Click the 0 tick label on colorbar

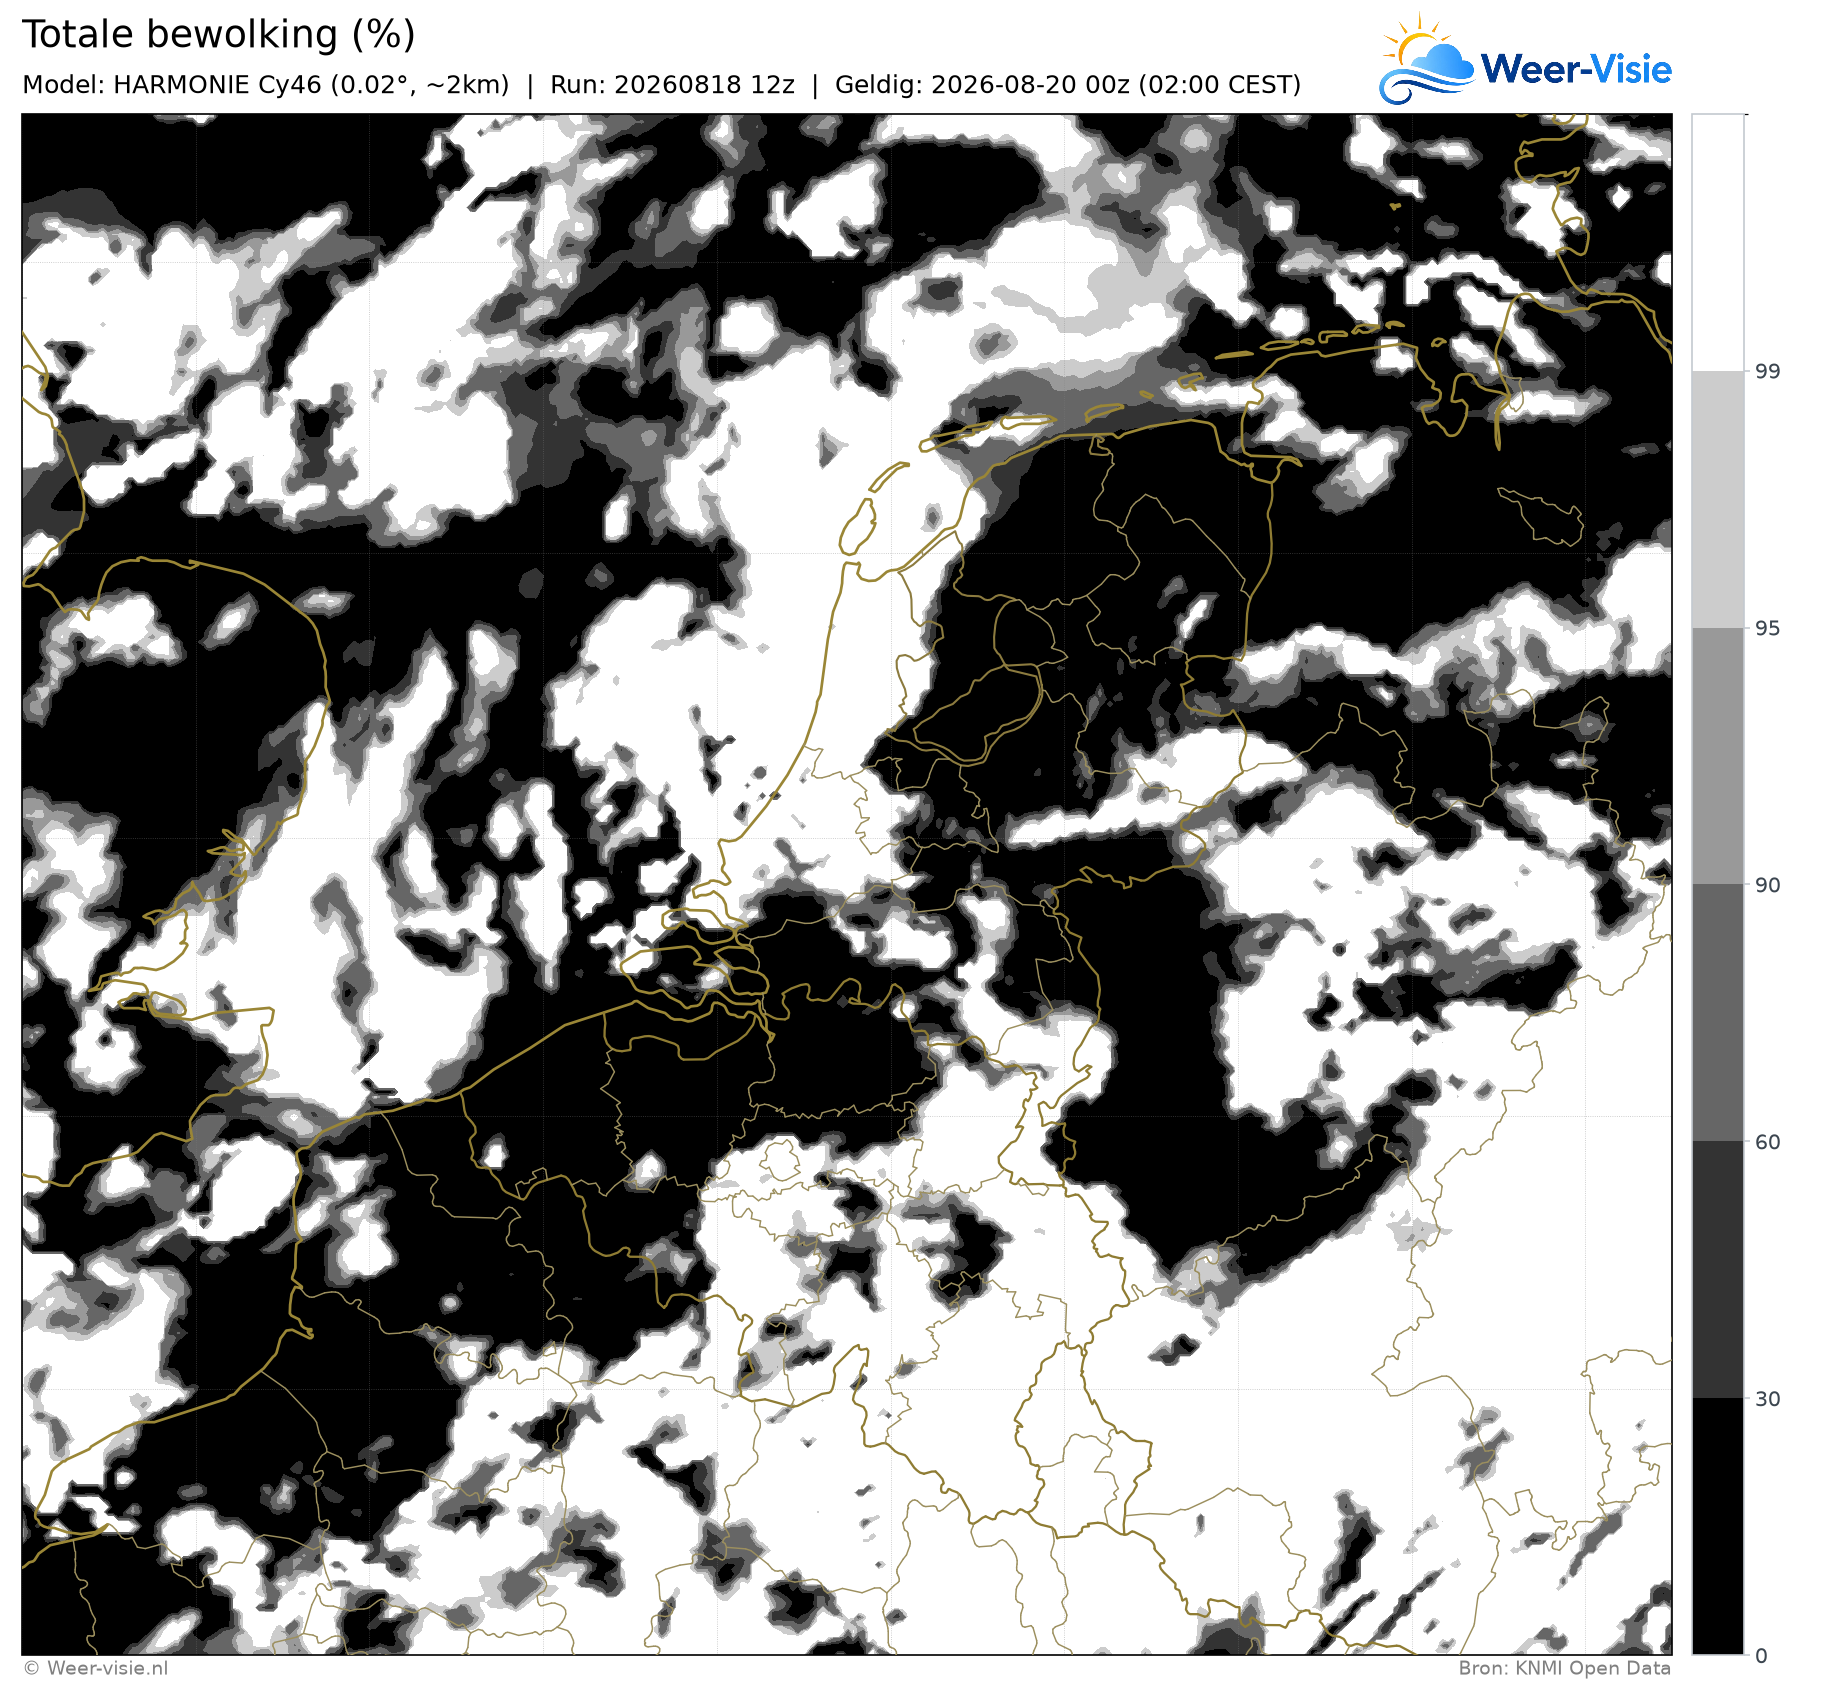[1762, 1656]
